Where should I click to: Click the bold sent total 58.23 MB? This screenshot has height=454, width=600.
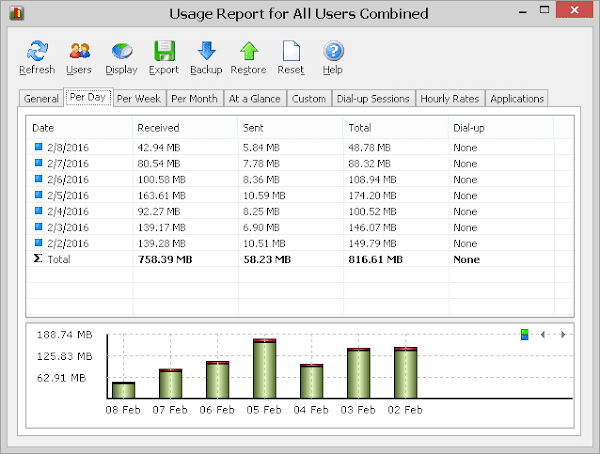(267, 259)
